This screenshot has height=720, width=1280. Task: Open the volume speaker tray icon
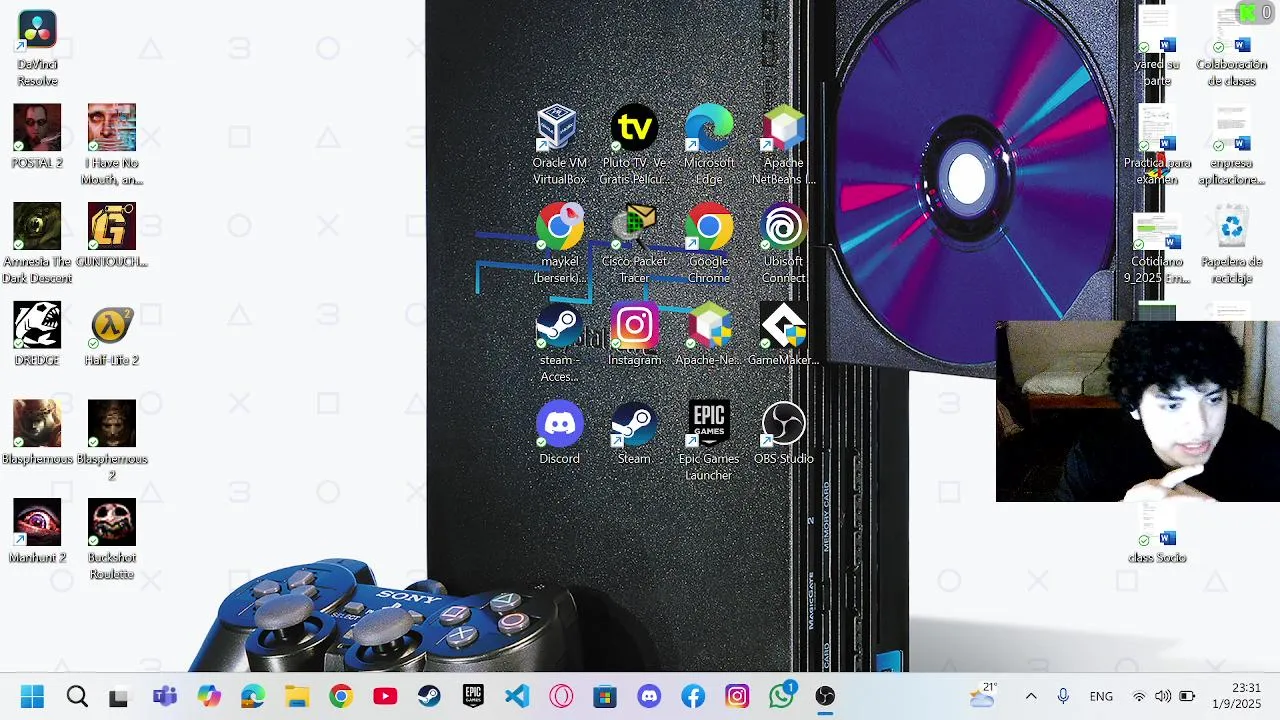pos(1163,696)
